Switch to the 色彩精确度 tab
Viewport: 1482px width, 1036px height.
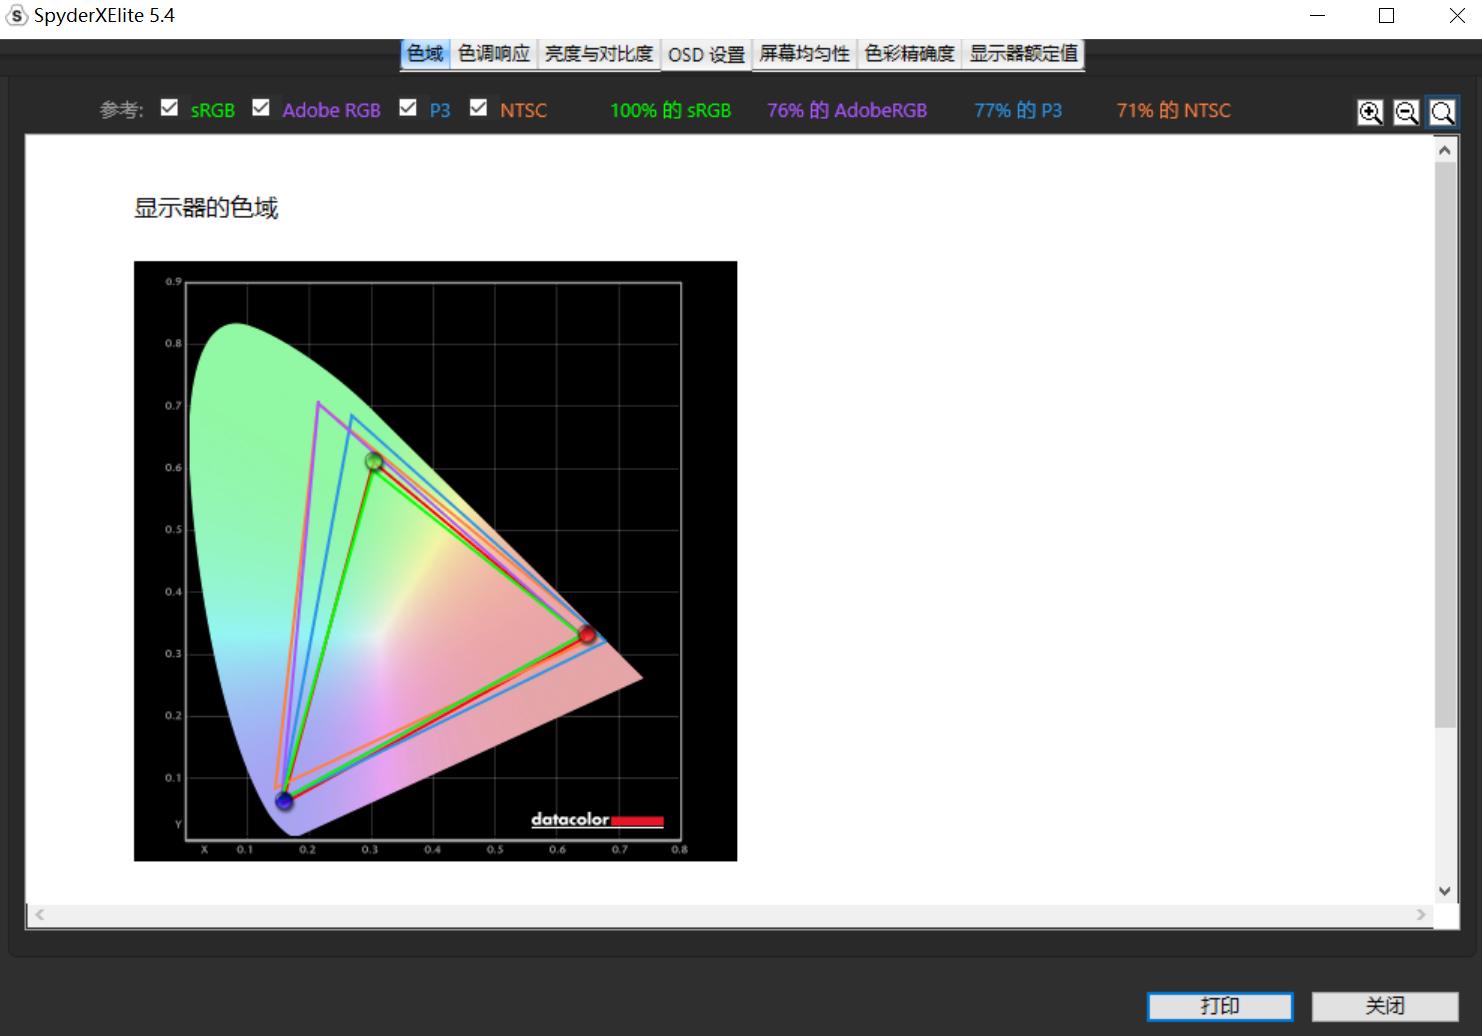coord(910,54)
